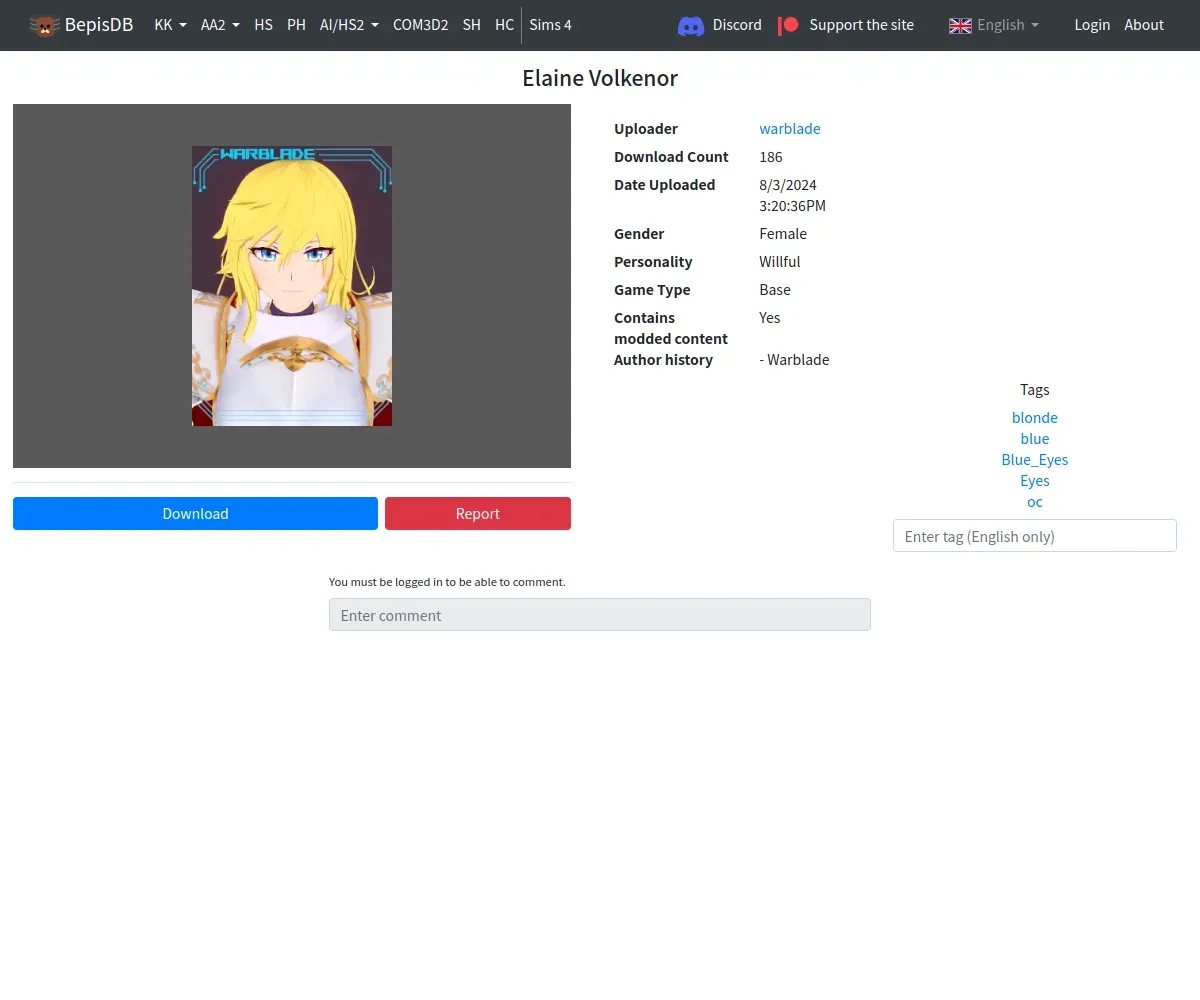The height and width of the screenshot is (1000, 1200).
Task: Click the Contains modded content label
Action: pos(671,328)
